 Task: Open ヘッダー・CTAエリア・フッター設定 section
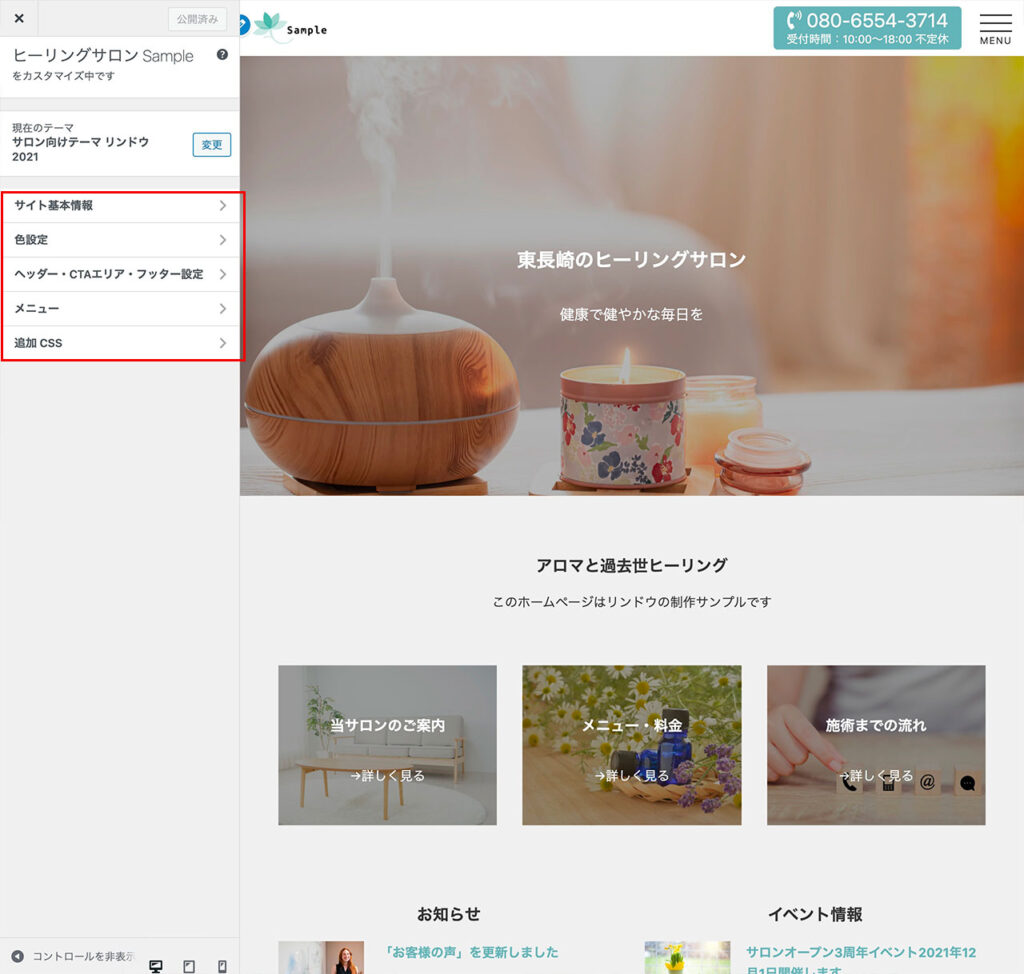coord(121,274)
